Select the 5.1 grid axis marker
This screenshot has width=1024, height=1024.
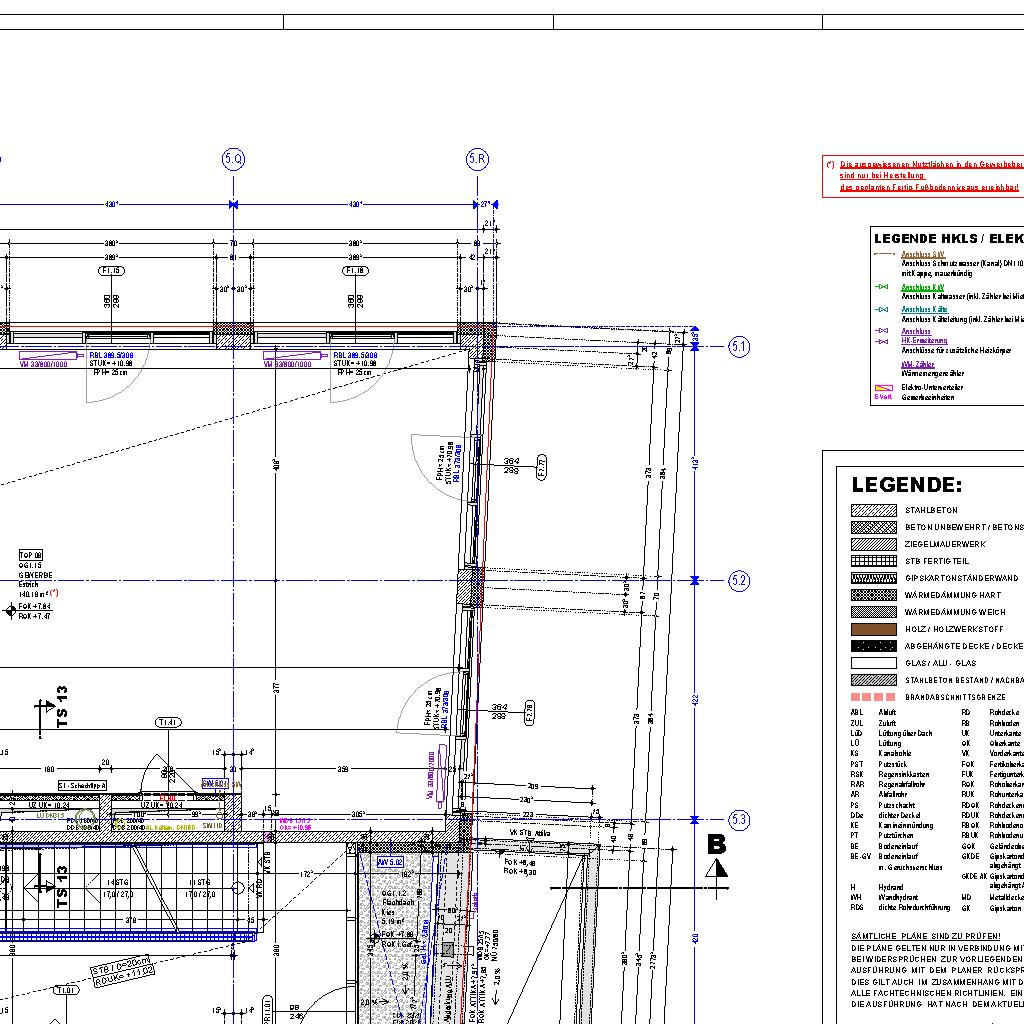[x=739, y=347]
